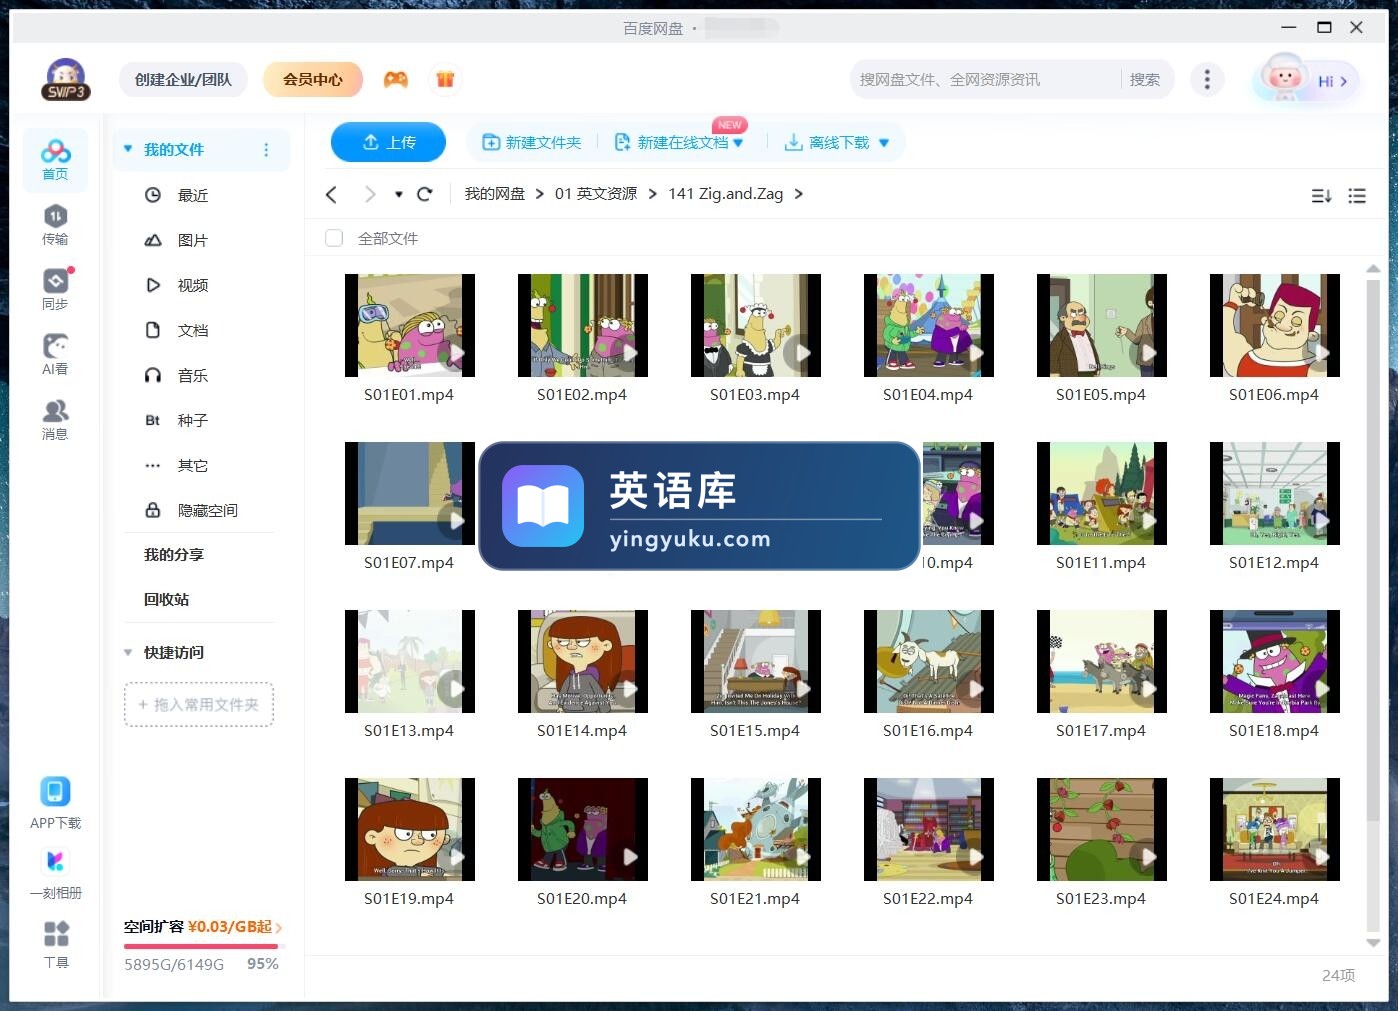Go to 01 英文资源 breadcrumb

[x=596, y=194]
